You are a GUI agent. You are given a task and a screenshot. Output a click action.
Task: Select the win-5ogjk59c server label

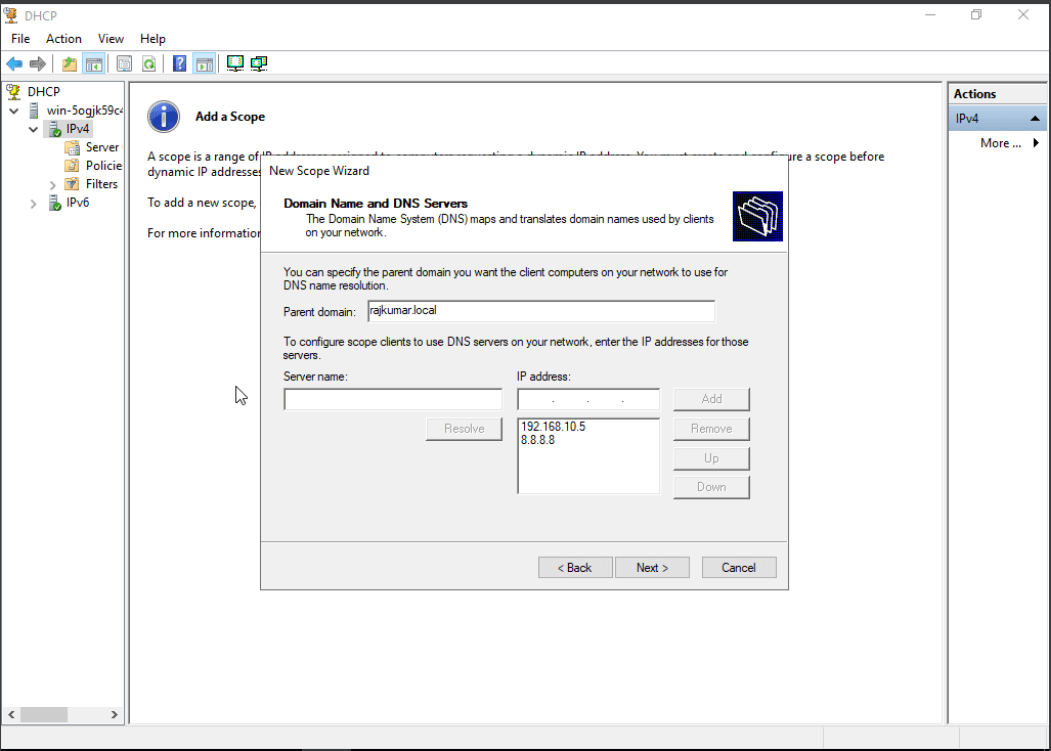pyautogui.click(x=84, y=110)
